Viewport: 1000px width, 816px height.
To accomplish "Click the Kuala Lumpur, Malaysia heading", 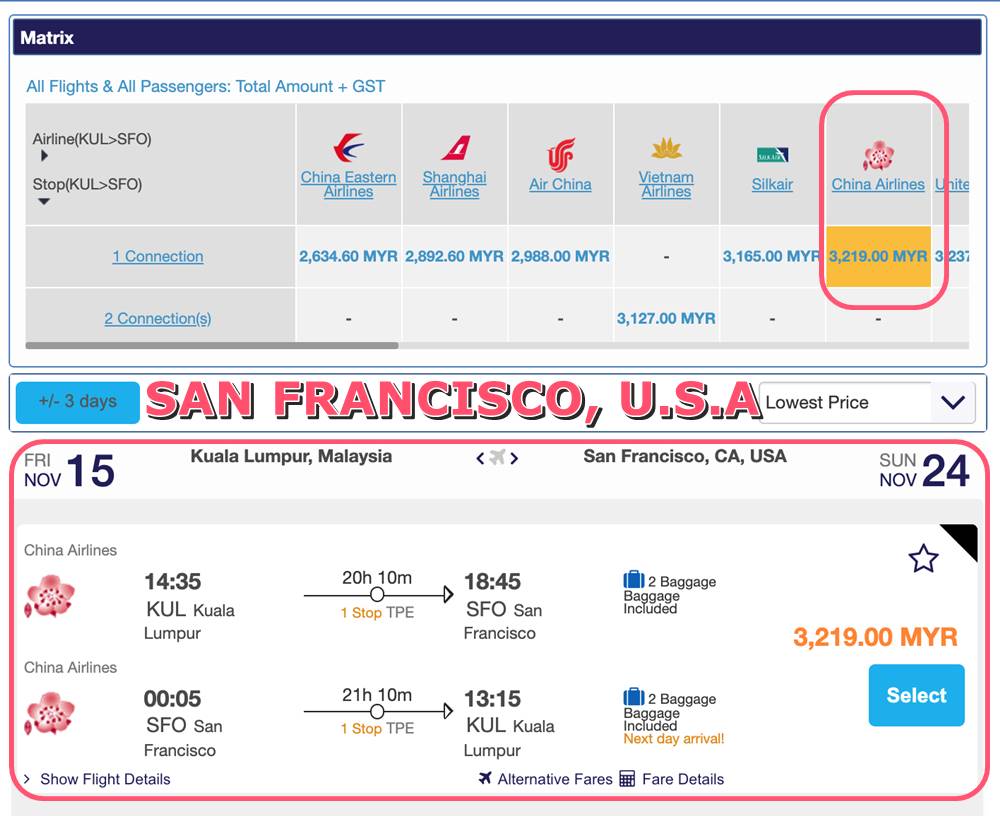I will click(291, 457).
